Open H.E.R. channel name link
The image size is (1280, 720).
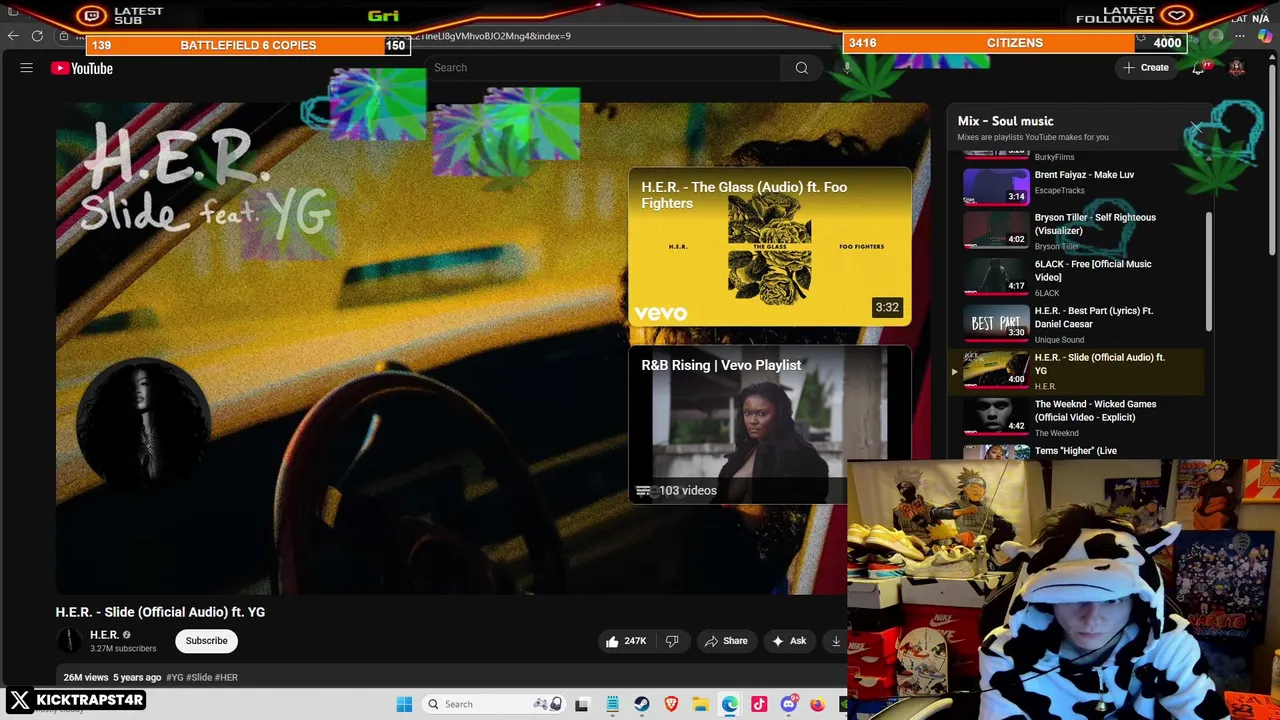pyautogui.click(x=104, y=635)
